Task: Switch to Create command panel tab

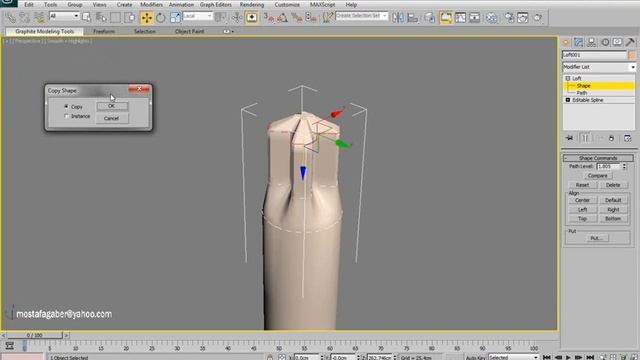Action: pos(566,42)
